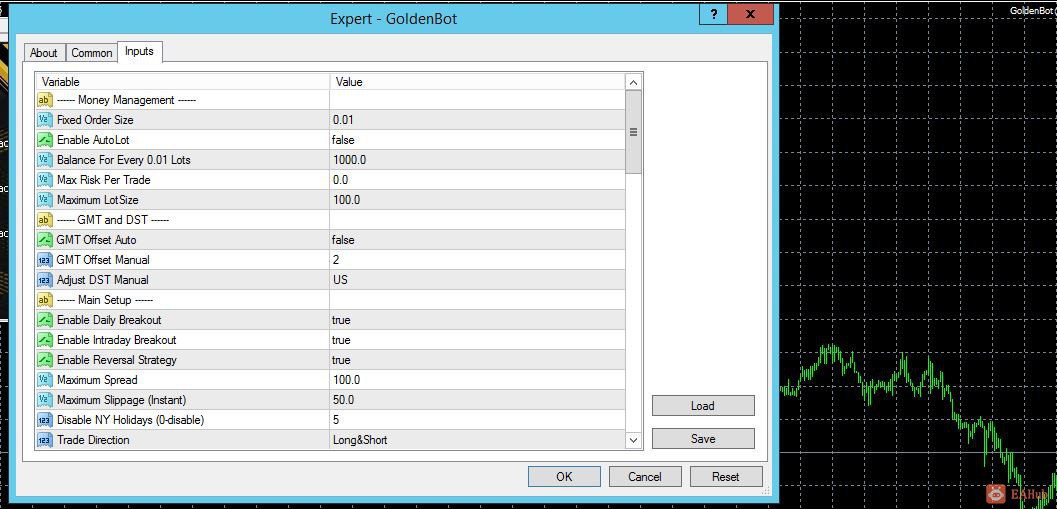
Task: Click the icon for Enable Daily Breakout
Action: [x=44, y=320]
